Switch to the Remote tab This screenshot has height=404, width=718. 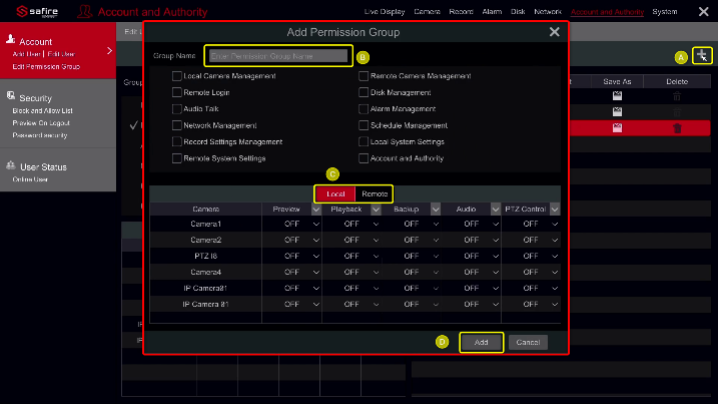click(x=374, y=193)
